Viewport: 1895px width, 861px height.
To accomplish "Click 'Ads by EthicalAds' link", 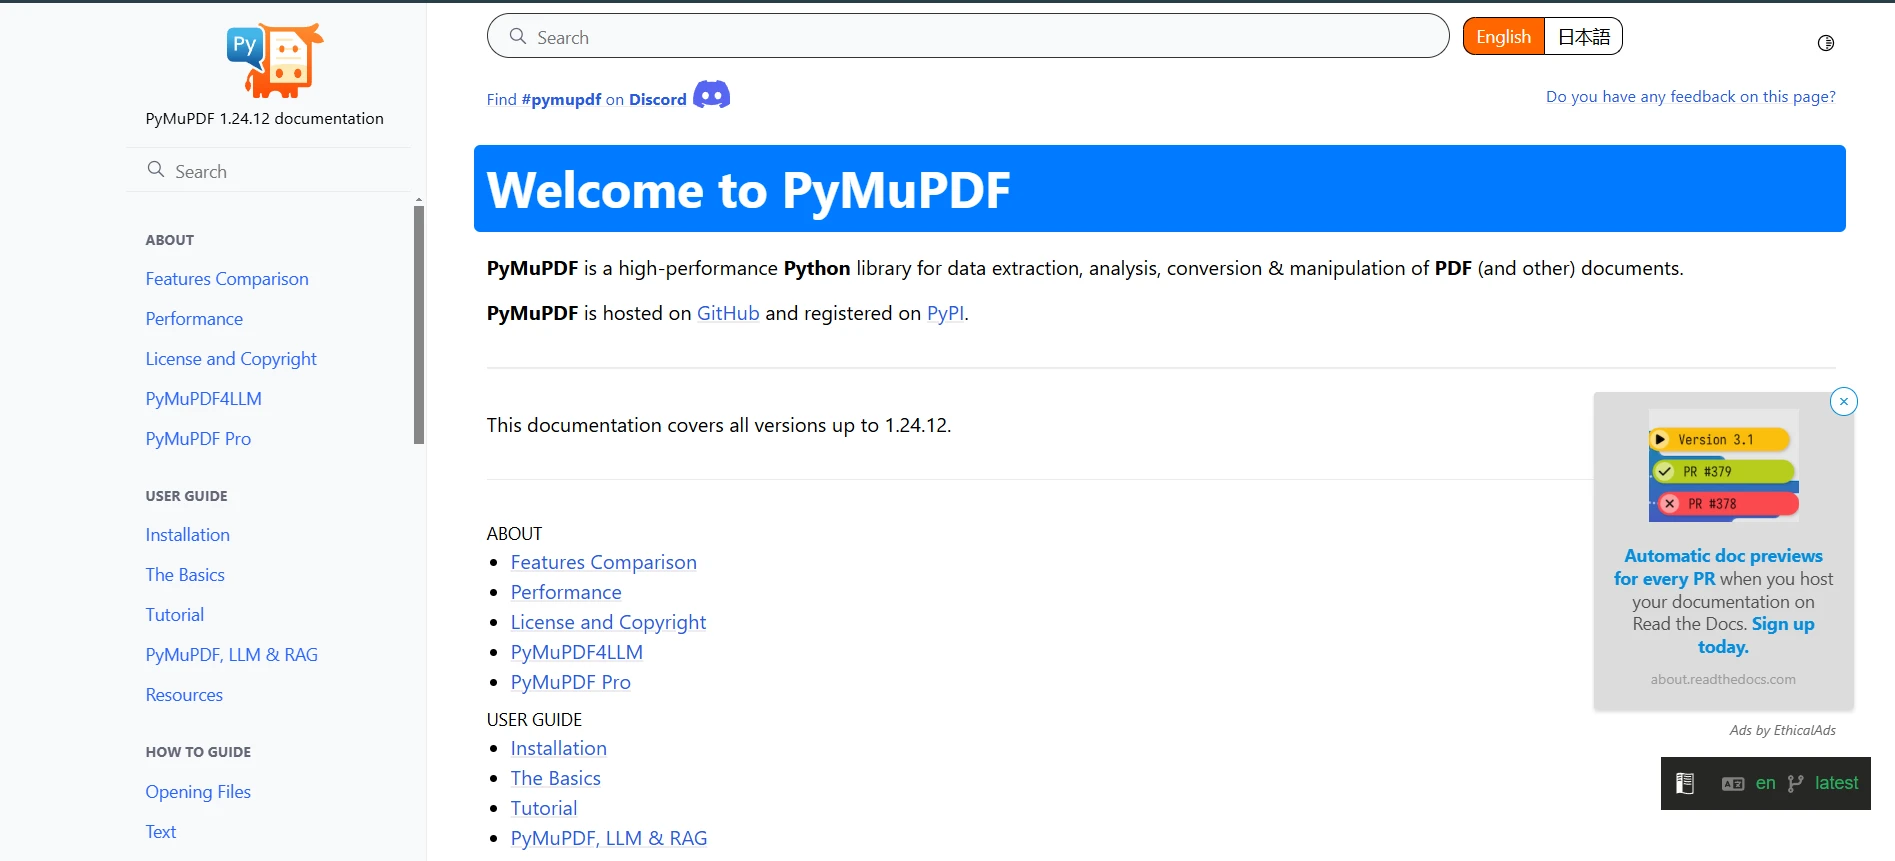I will coord(1782,730).
